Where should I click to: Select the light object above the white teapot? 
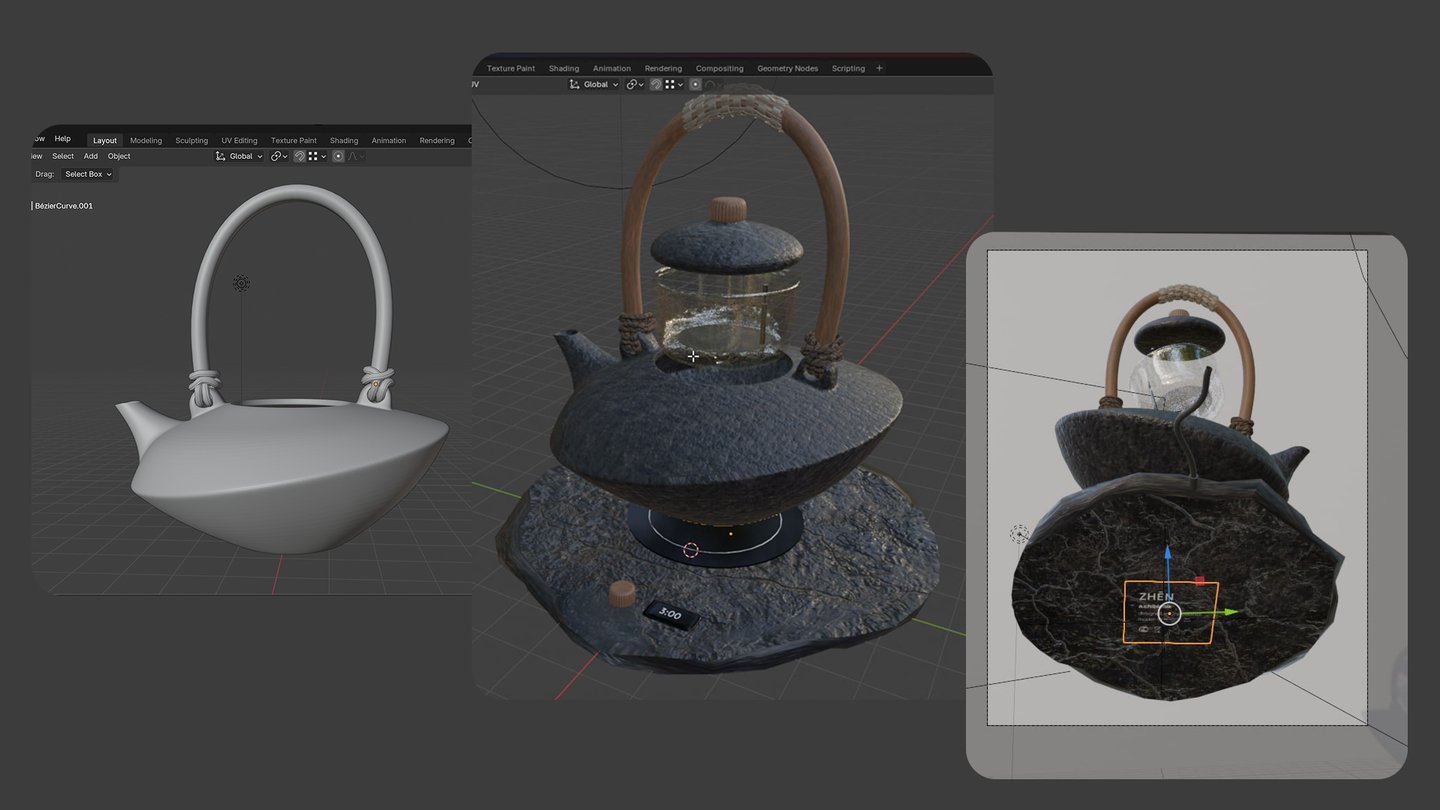coord(241,284)
